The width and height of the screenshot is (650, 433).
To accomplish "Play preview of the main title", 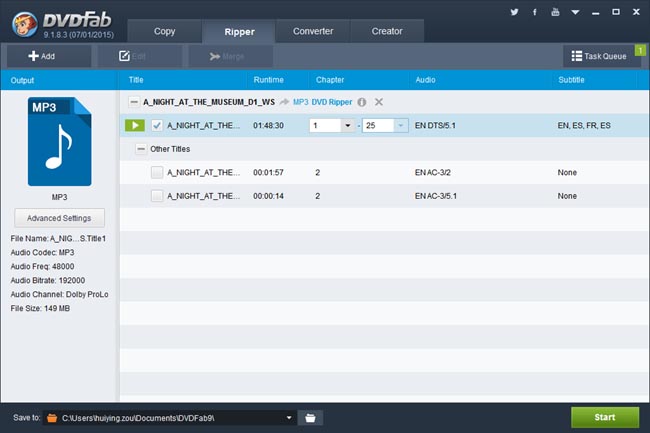I will 135,126.
